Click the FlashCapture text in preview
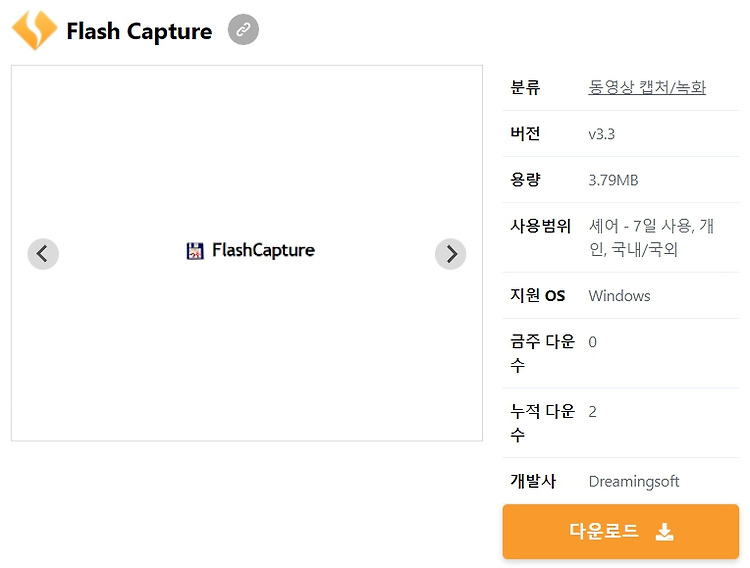 click(x=264, y=250)
